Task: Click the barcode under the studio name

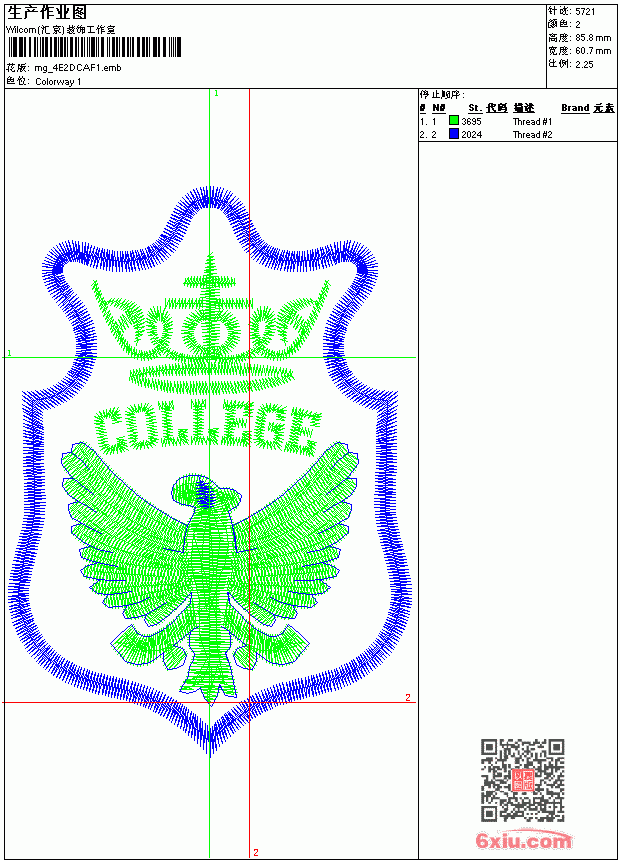Action: [94, 48]
